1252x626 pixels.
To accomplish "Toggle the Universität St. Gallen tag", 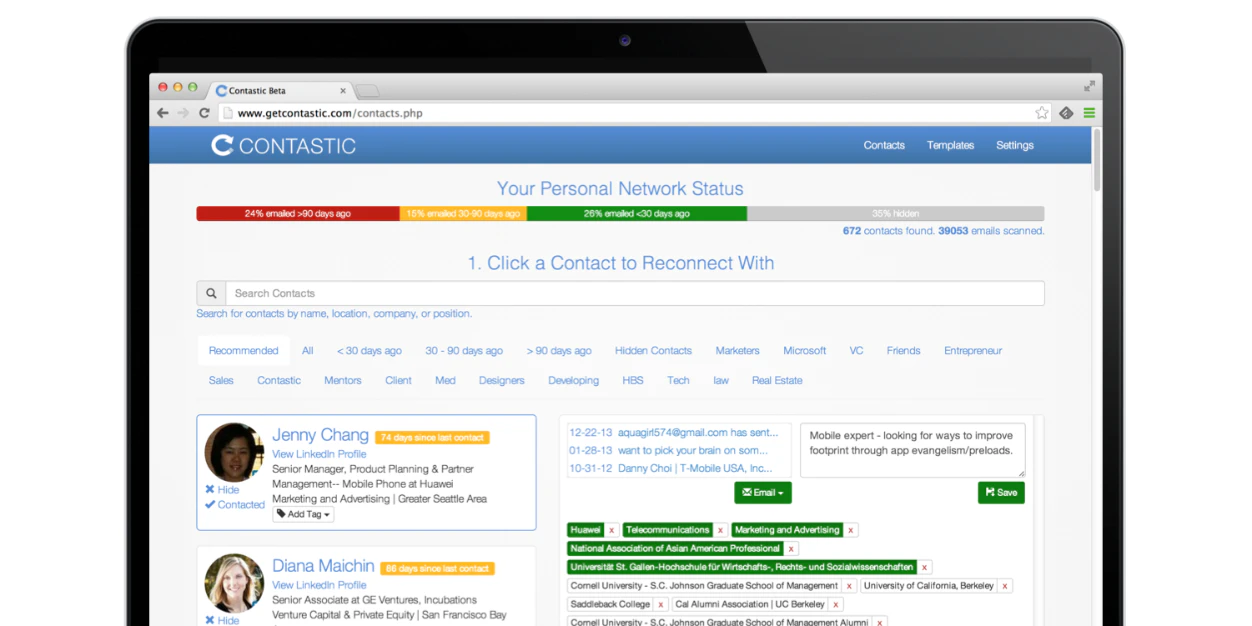I will 742,567.
